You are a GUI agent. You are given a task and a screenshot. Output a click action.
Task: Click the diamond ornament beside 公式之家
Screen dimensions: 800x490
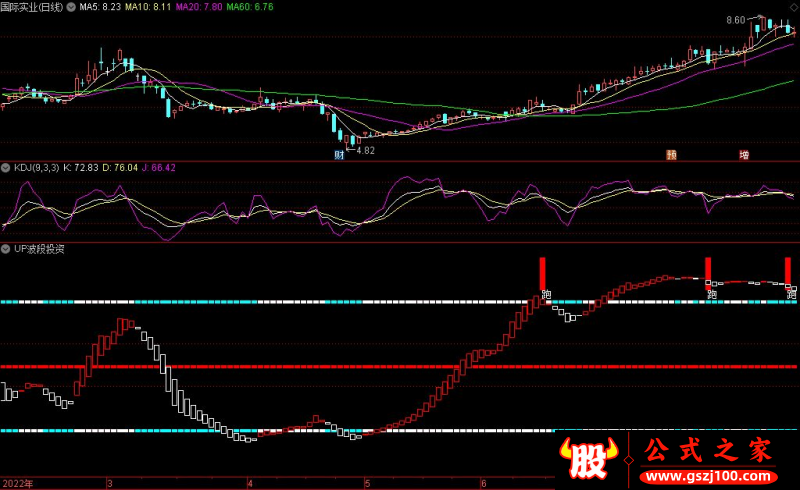629,460
